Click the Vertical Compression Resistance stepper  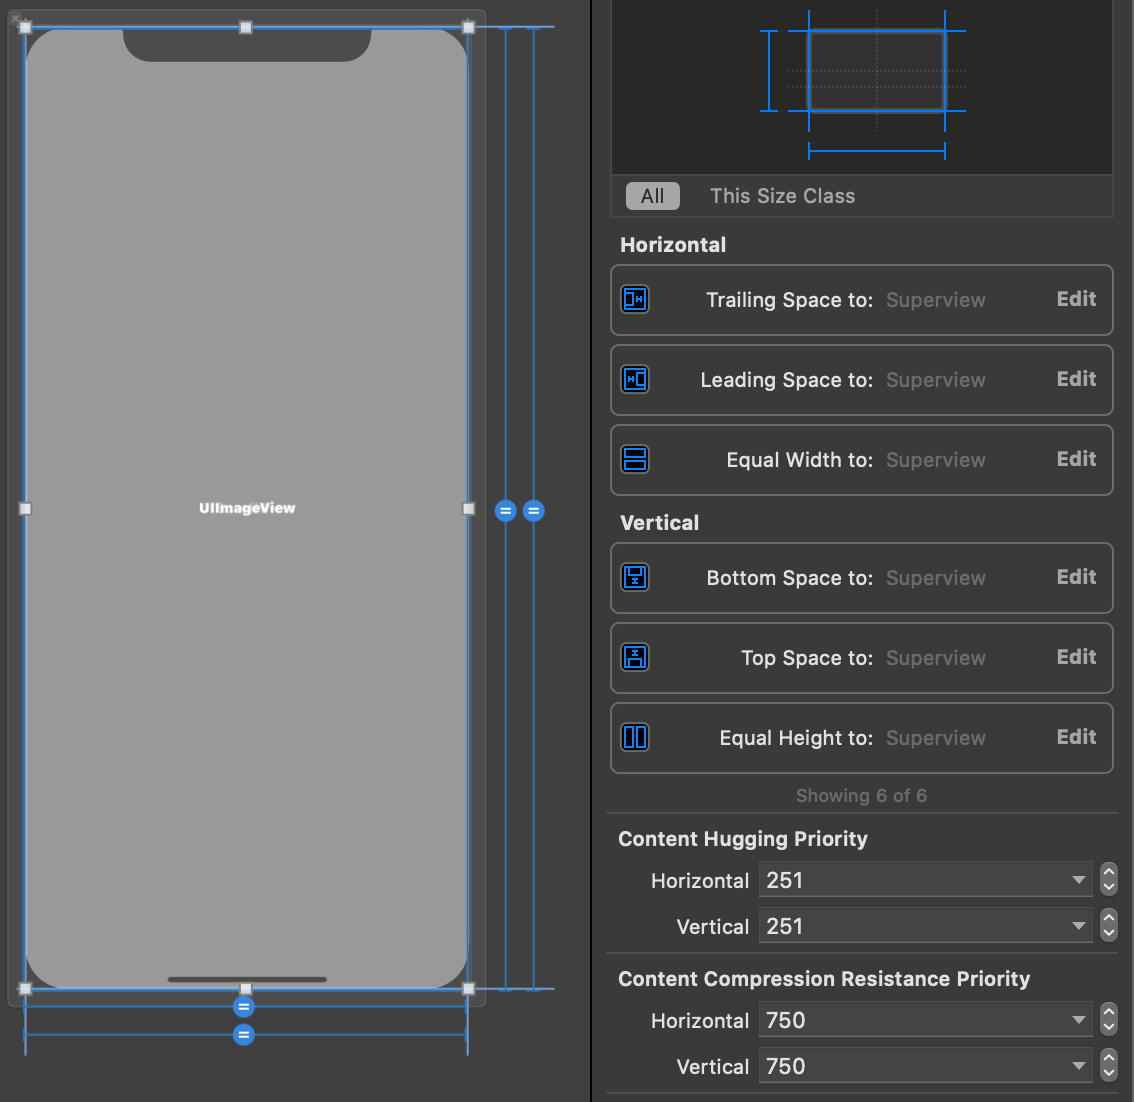tap(1108, 1066)
